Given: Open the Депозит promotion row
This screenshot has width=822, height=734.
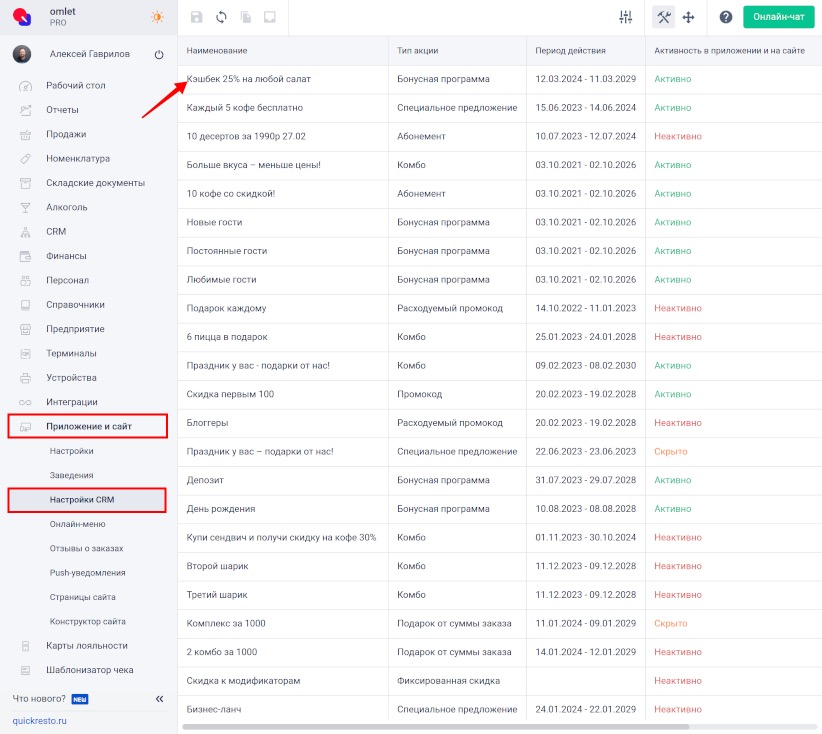Looking at the screenshot, I should (500, 480).
